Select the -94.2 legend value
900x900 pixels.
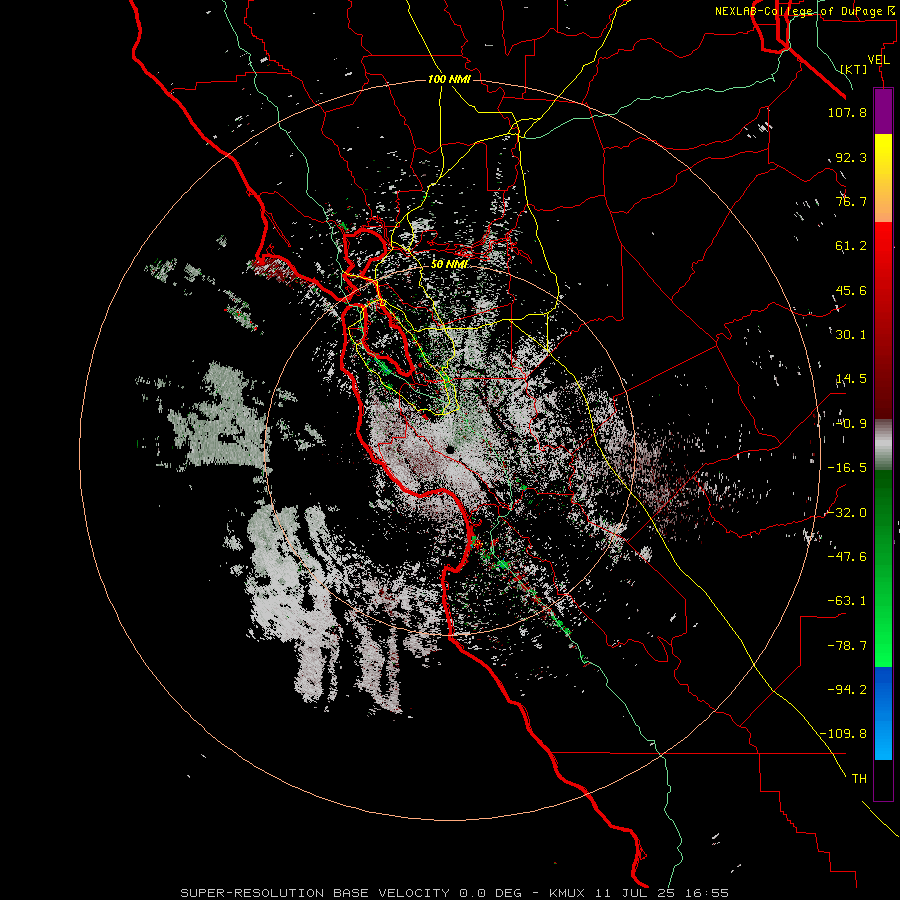coord(847,689)
